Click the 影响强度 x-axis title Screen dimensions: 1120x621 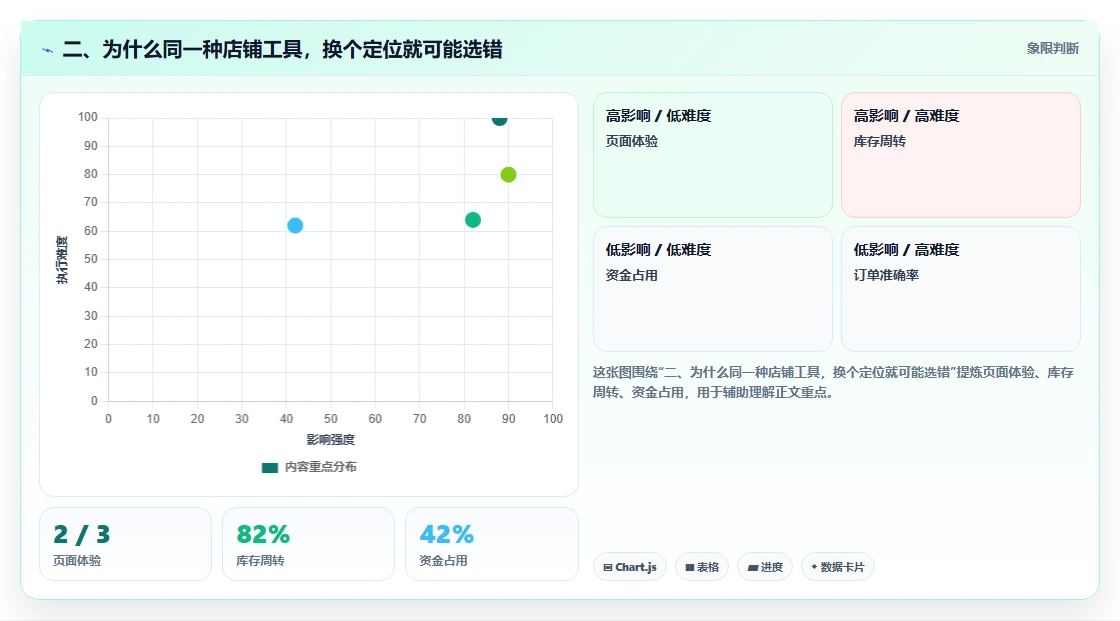coord(331,439)
